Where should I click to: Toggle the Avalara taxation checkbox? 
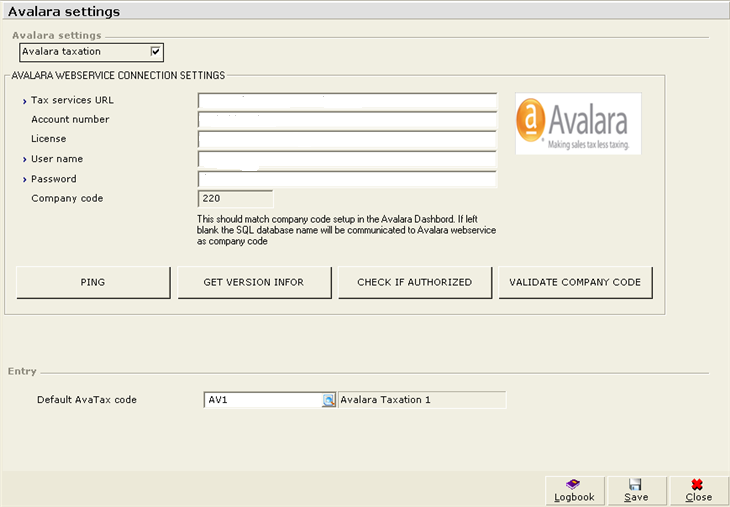(x=155, y=51)
